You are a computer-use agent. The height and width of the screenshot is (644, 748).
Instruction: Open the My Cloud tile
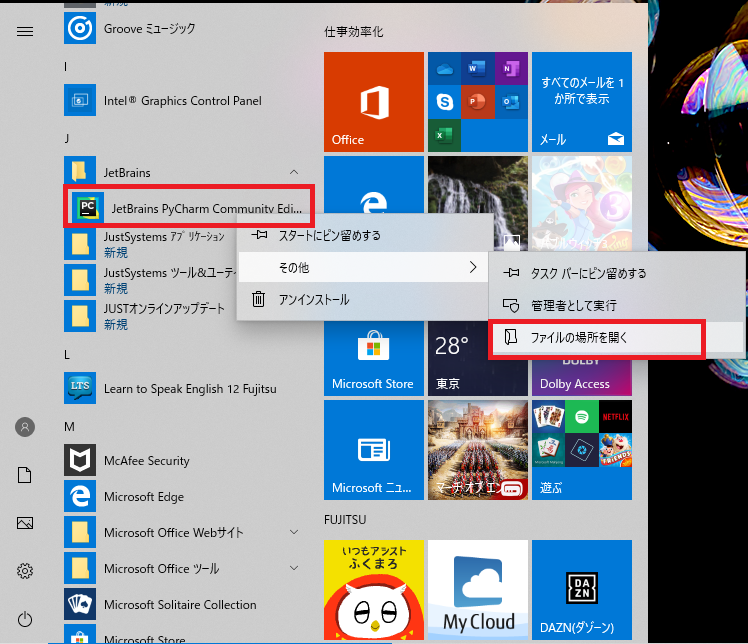478,590
